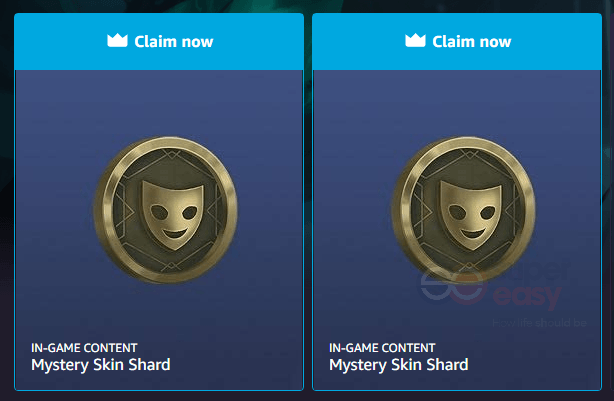Viewport: 614px width, 401px height.
Task: Click the Super Easy watermark logo circles
Action: 453,285
